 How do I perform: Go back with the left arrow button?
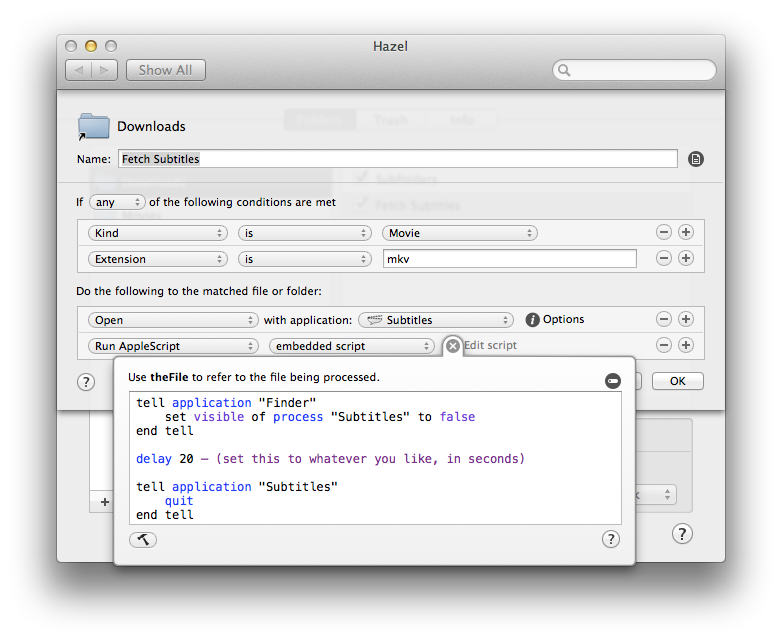point(79,70)
